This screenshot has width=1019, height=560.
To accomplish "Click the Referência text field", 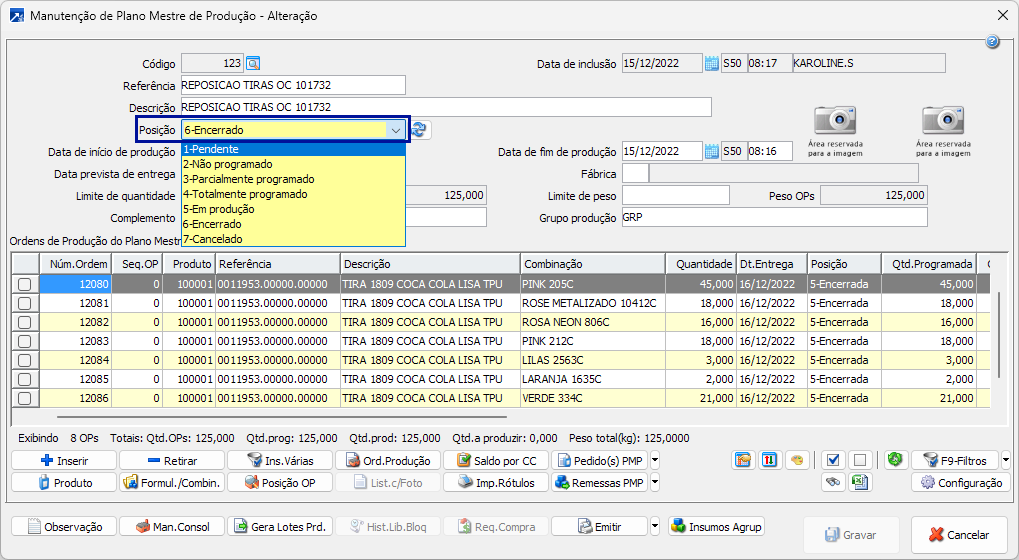I will (293, 85).
